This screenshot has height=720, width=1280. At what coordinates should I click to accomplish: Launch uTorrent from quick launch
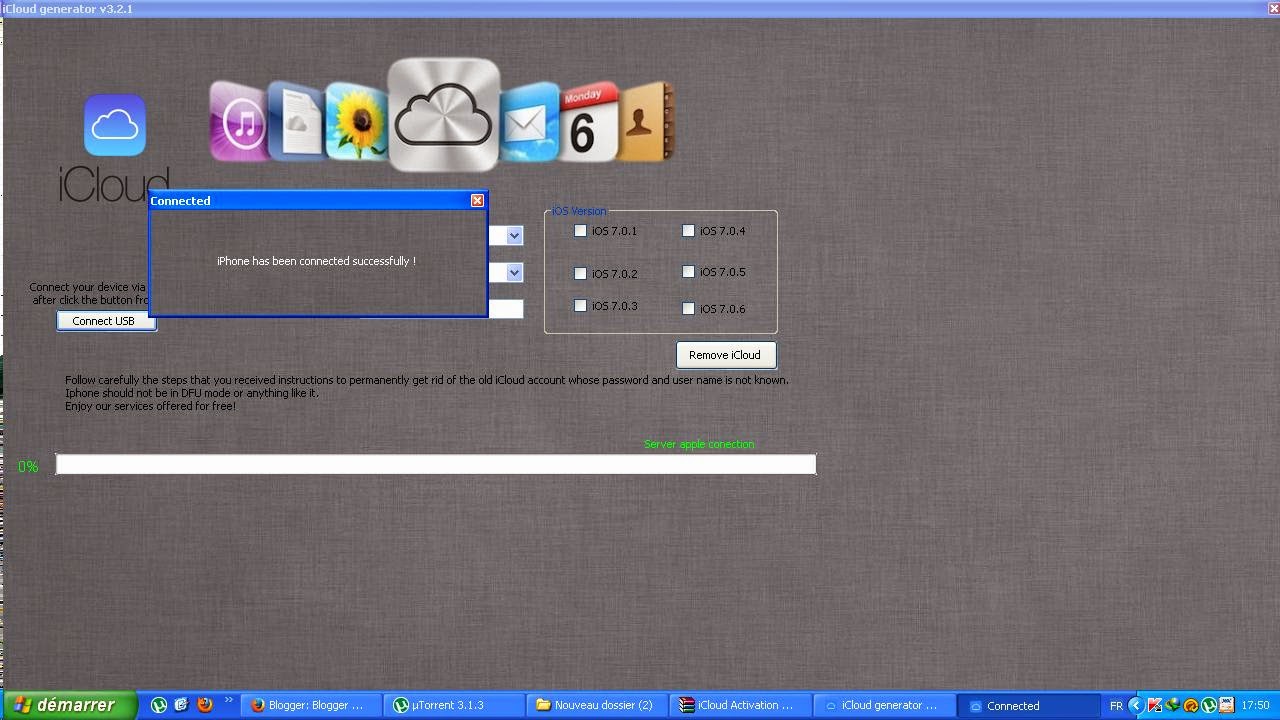159,705
